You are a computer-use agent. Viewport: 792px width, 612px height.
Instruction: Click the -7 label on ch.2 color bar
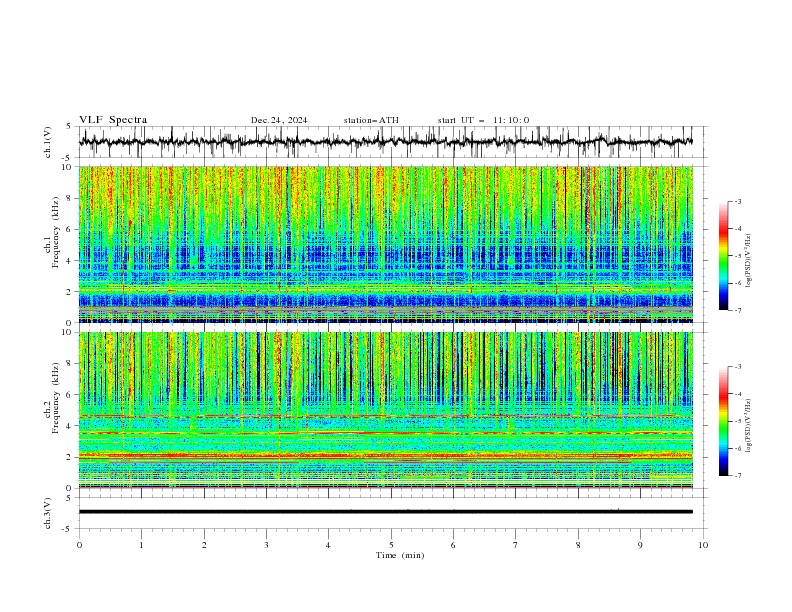tap(737, 475)
